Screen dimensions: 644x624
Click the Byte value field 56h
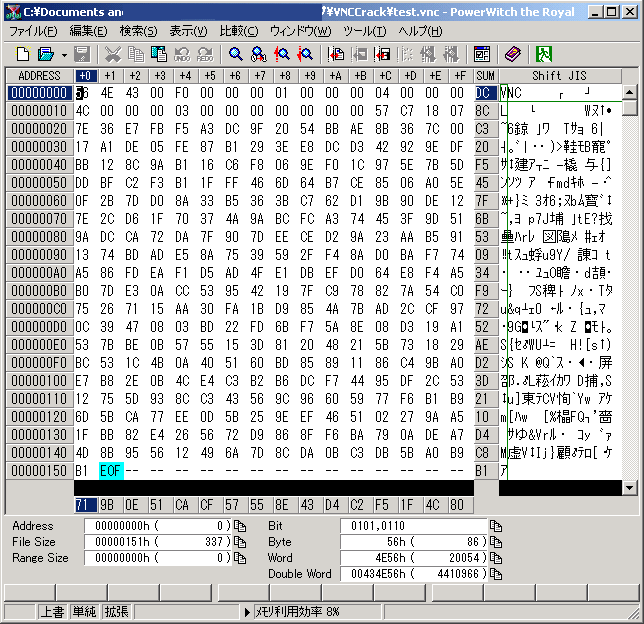point(414,542)
